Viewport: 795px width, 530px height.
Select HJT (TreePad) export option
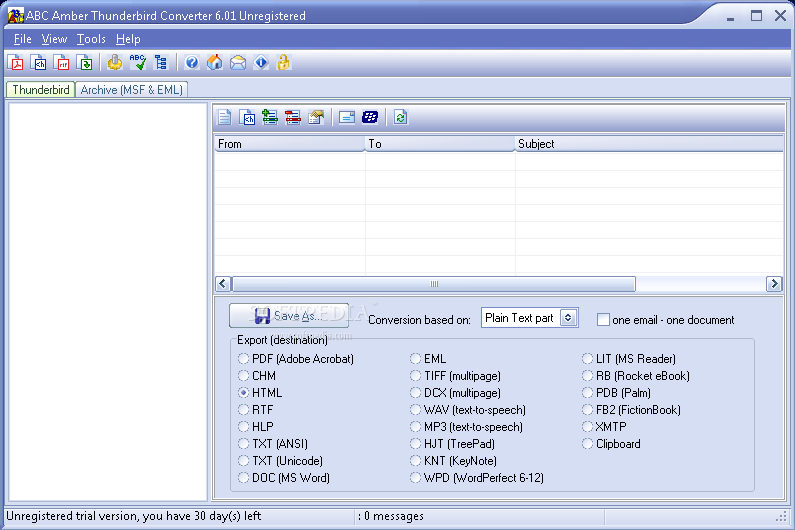452,444
